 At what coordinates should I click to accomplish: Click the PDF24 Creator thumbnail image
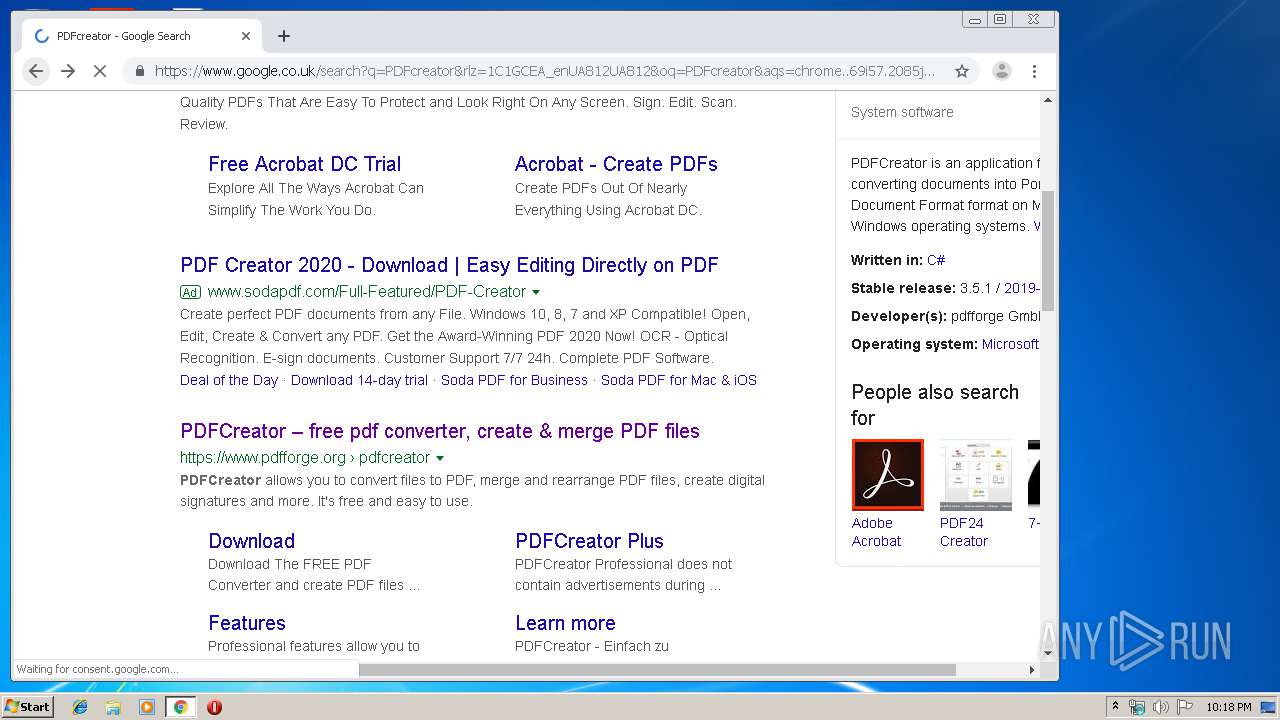pos(976,475)
